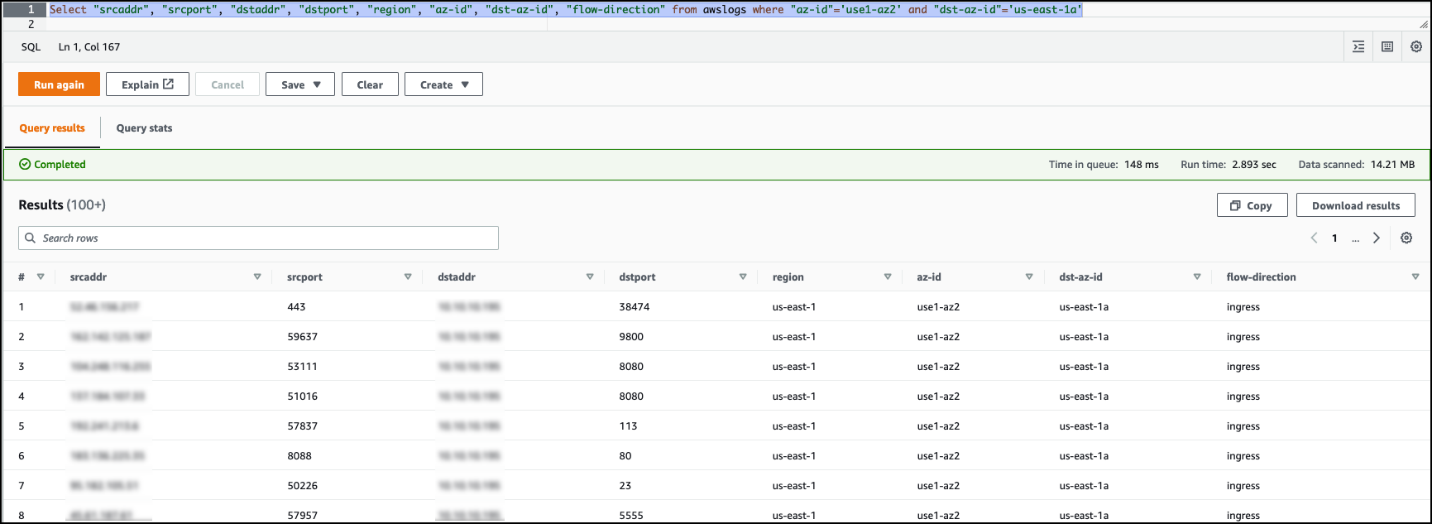Click the Search rows input field
1432x524 pixels.
[x=258, y=238]
